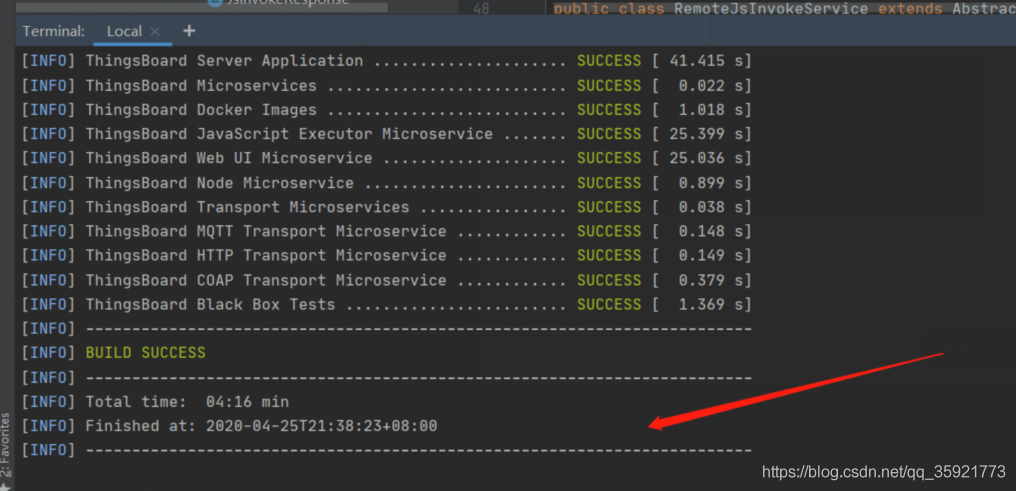Click the ThingsBoard Docker Images line
1016x491 pixels.
click(386, 110)
